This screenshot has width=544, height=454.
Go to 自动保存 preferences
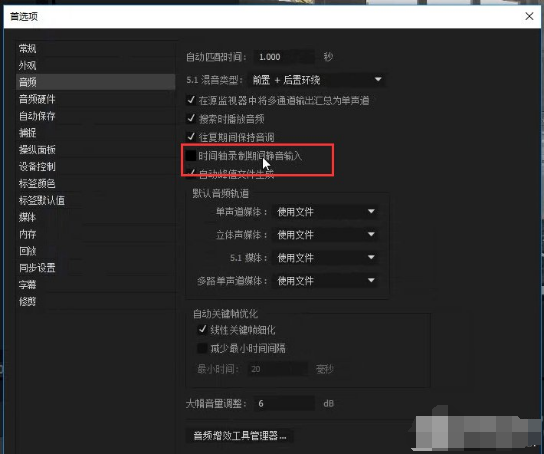[x=37, y=116]
